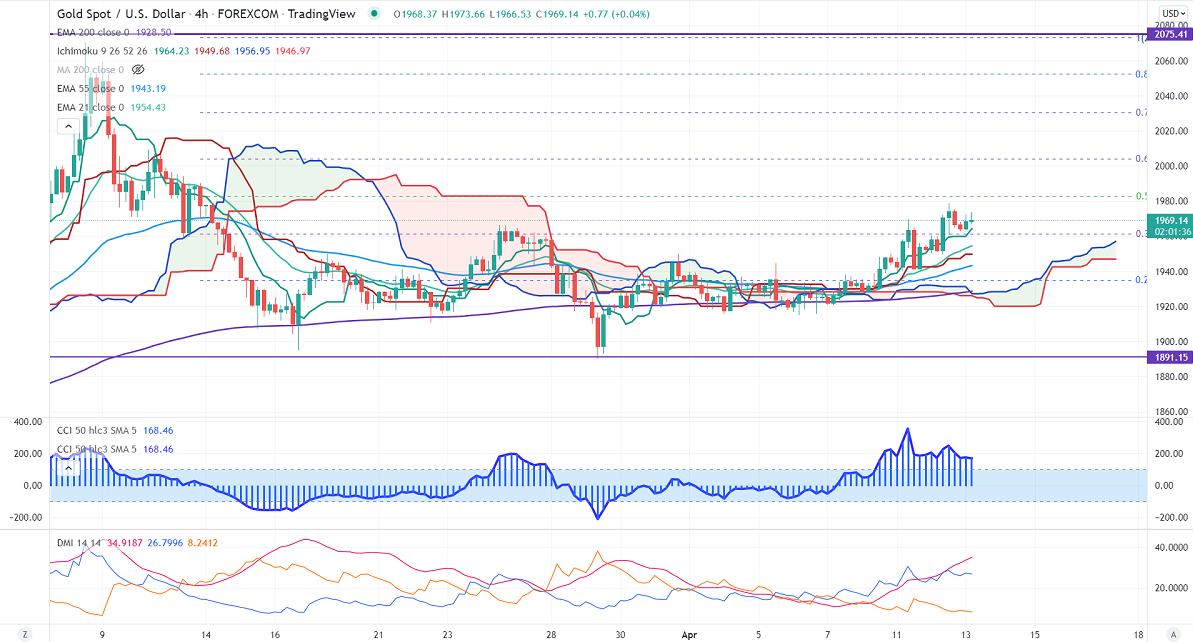Click the 1860.00 price axis label
The image size is (1193, 642).
point(1171,412)
